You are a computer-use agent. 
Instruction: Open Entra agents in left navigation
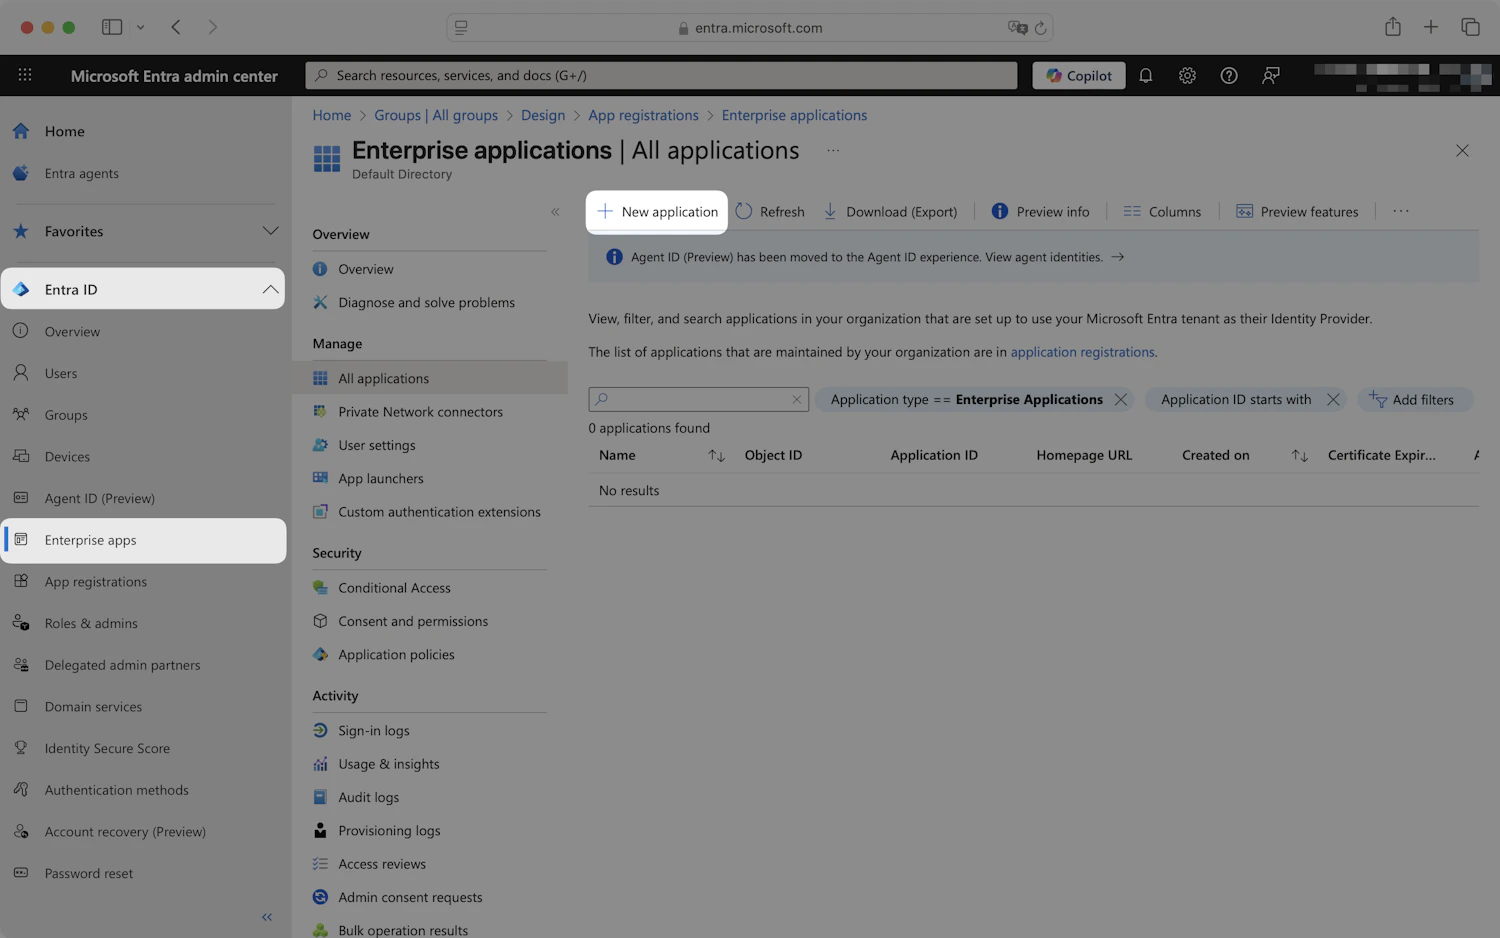(81, 173)
